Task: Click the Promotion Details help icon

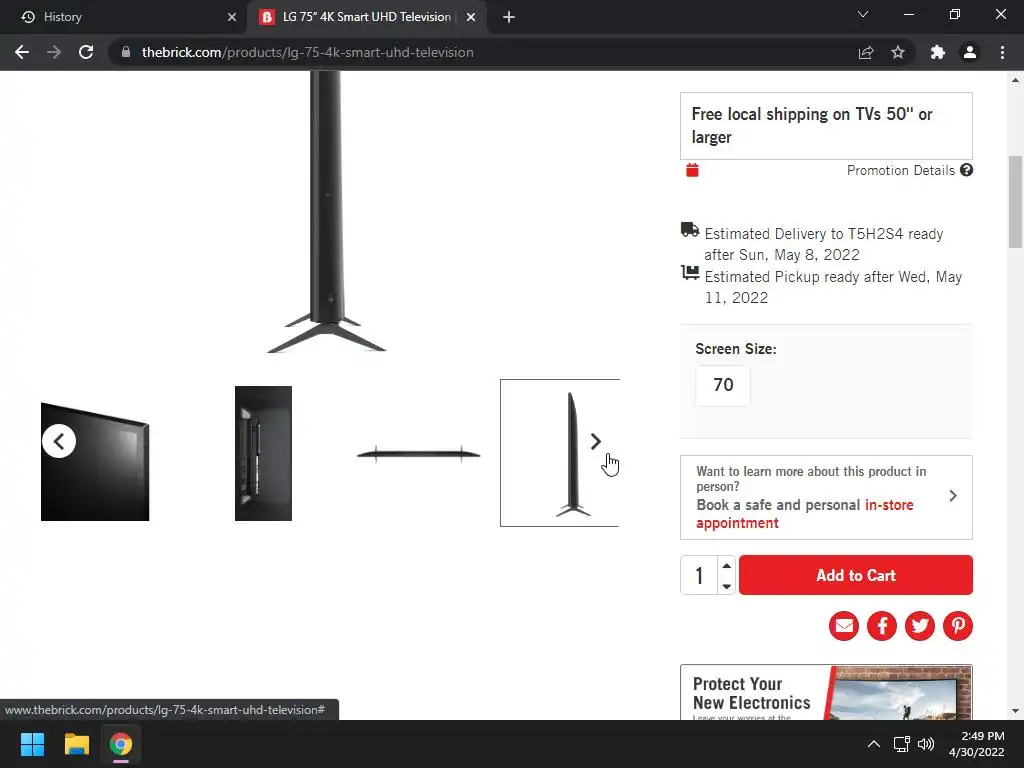Action: pyautogui.click(x=967, y=170)
